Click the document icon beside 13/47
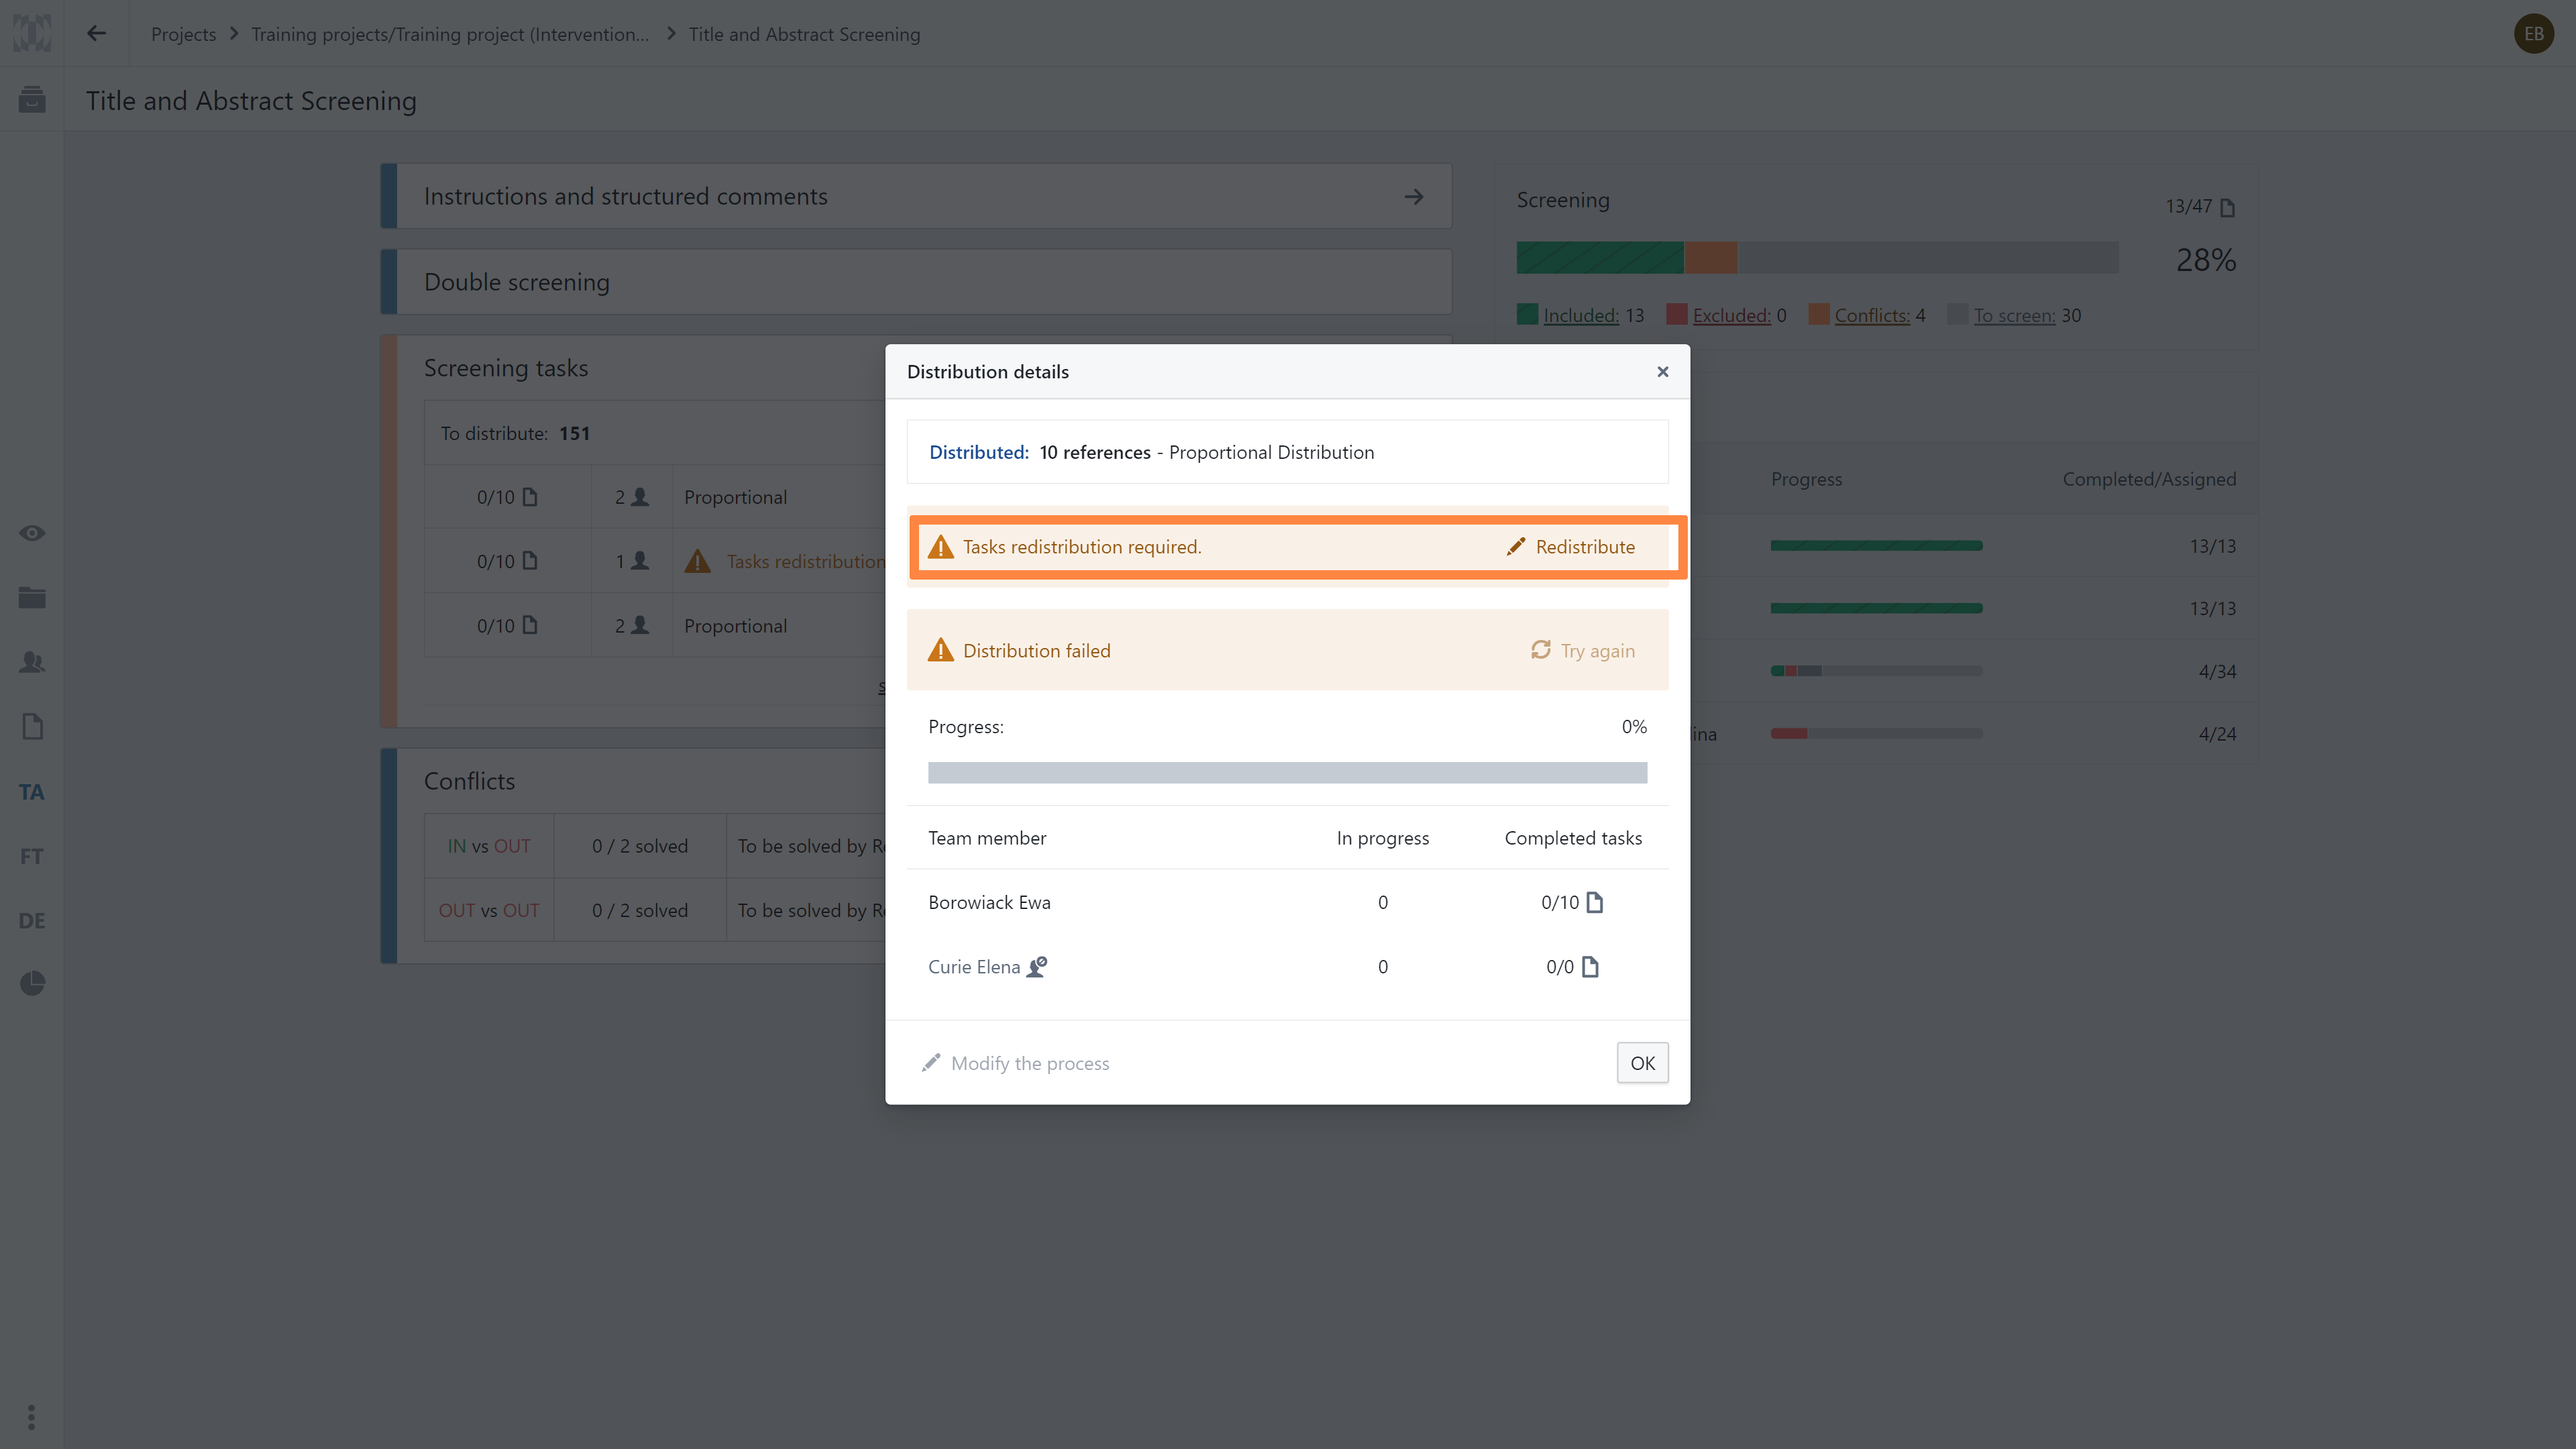 [2227, 207]
